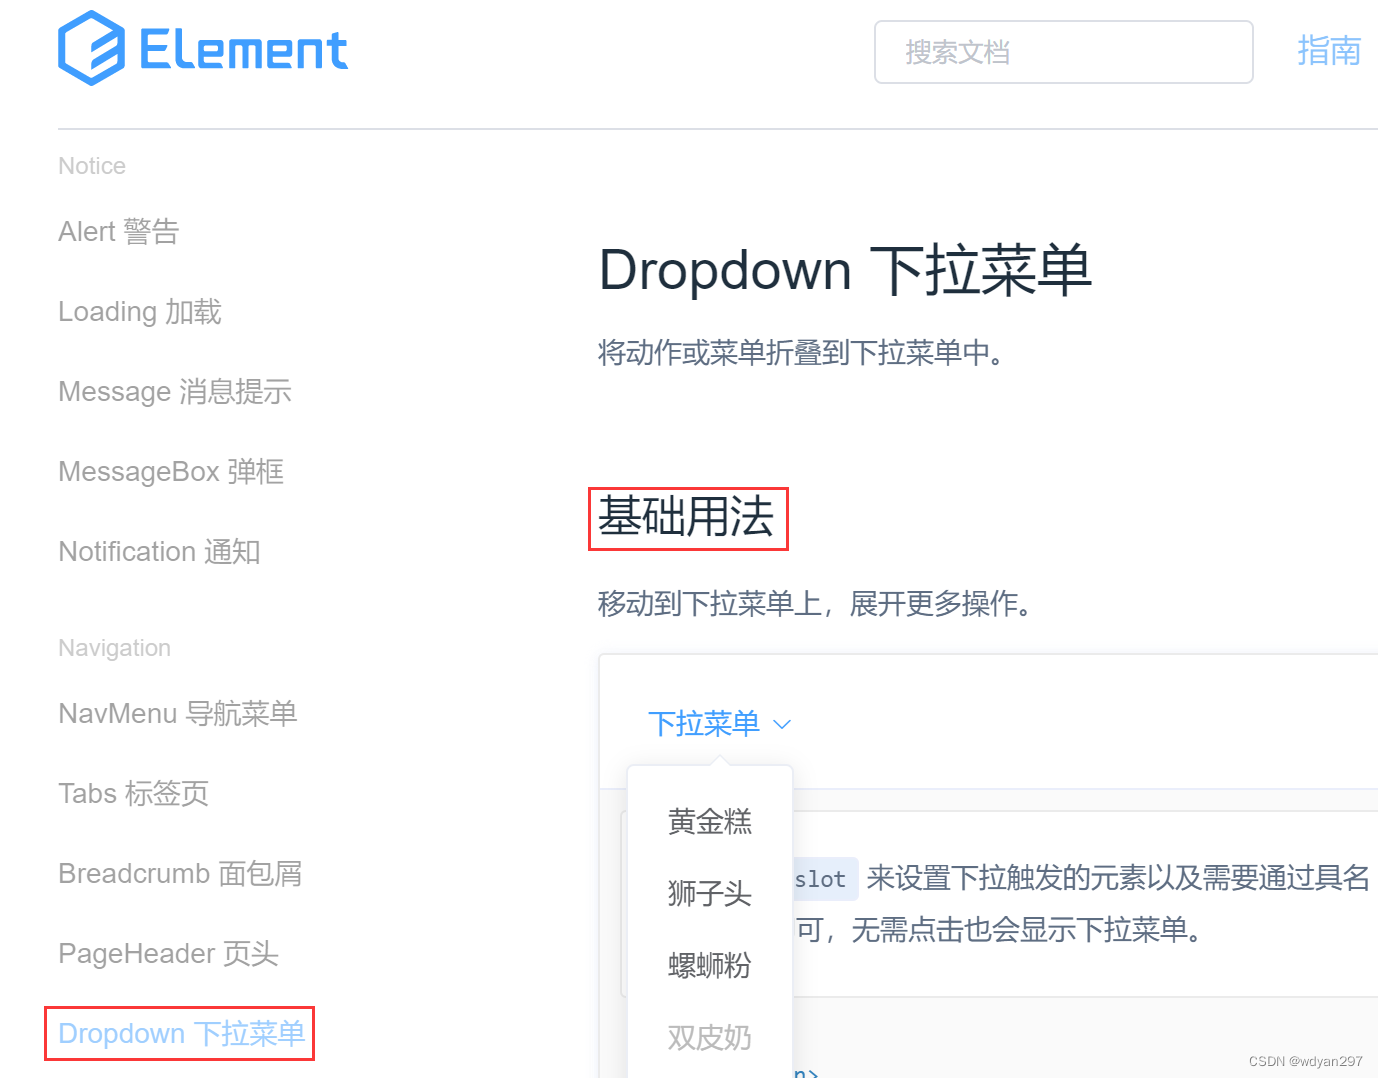The width and height of the screenshot is (1378, 1078).
Task: Expand the dropdown via its chevron arrow
Action: click(x=782, y=723)
